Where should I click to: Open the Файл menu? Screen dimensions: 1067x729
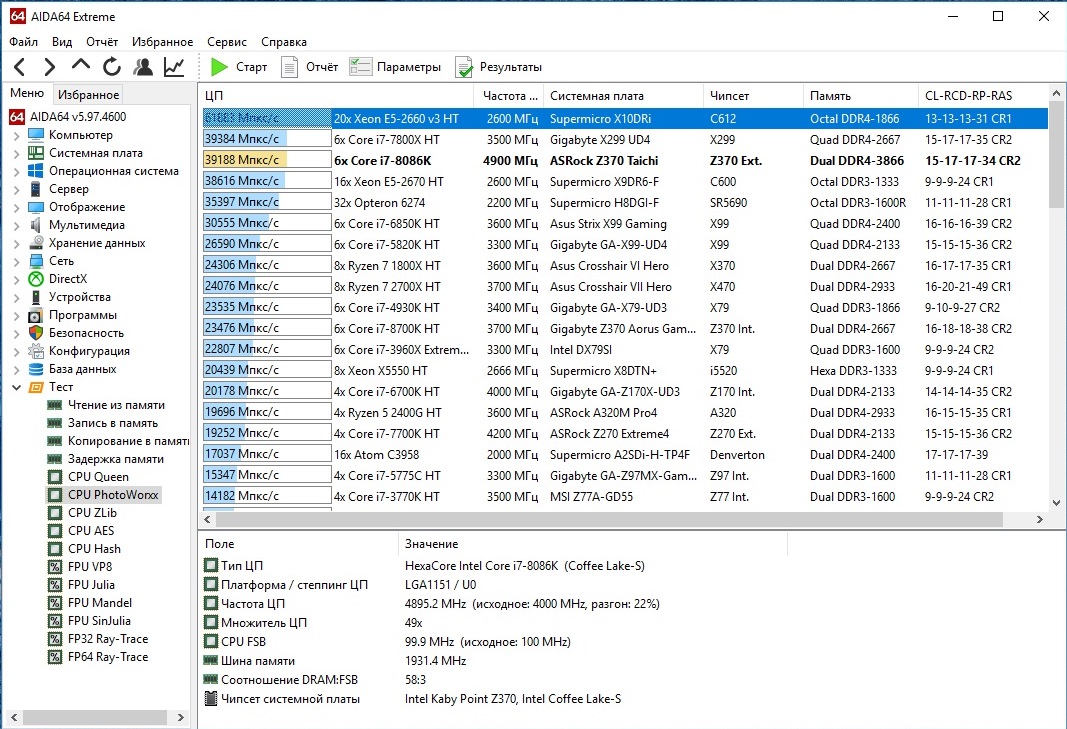[x=24, y=42]
